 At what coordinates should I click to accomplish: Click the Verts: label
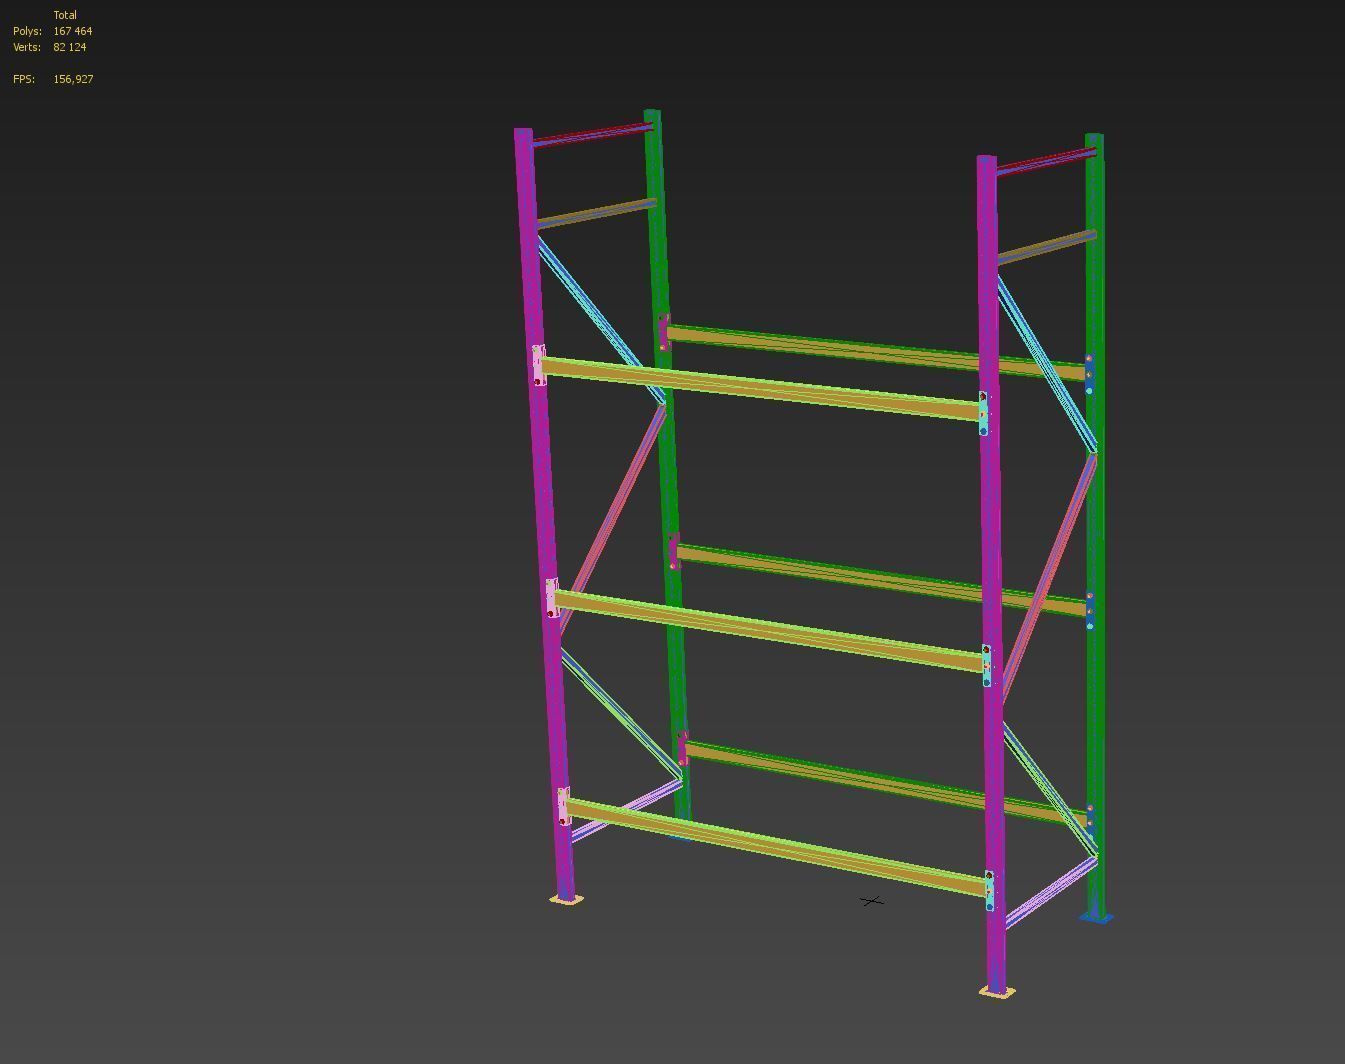[x=27, y=47]
